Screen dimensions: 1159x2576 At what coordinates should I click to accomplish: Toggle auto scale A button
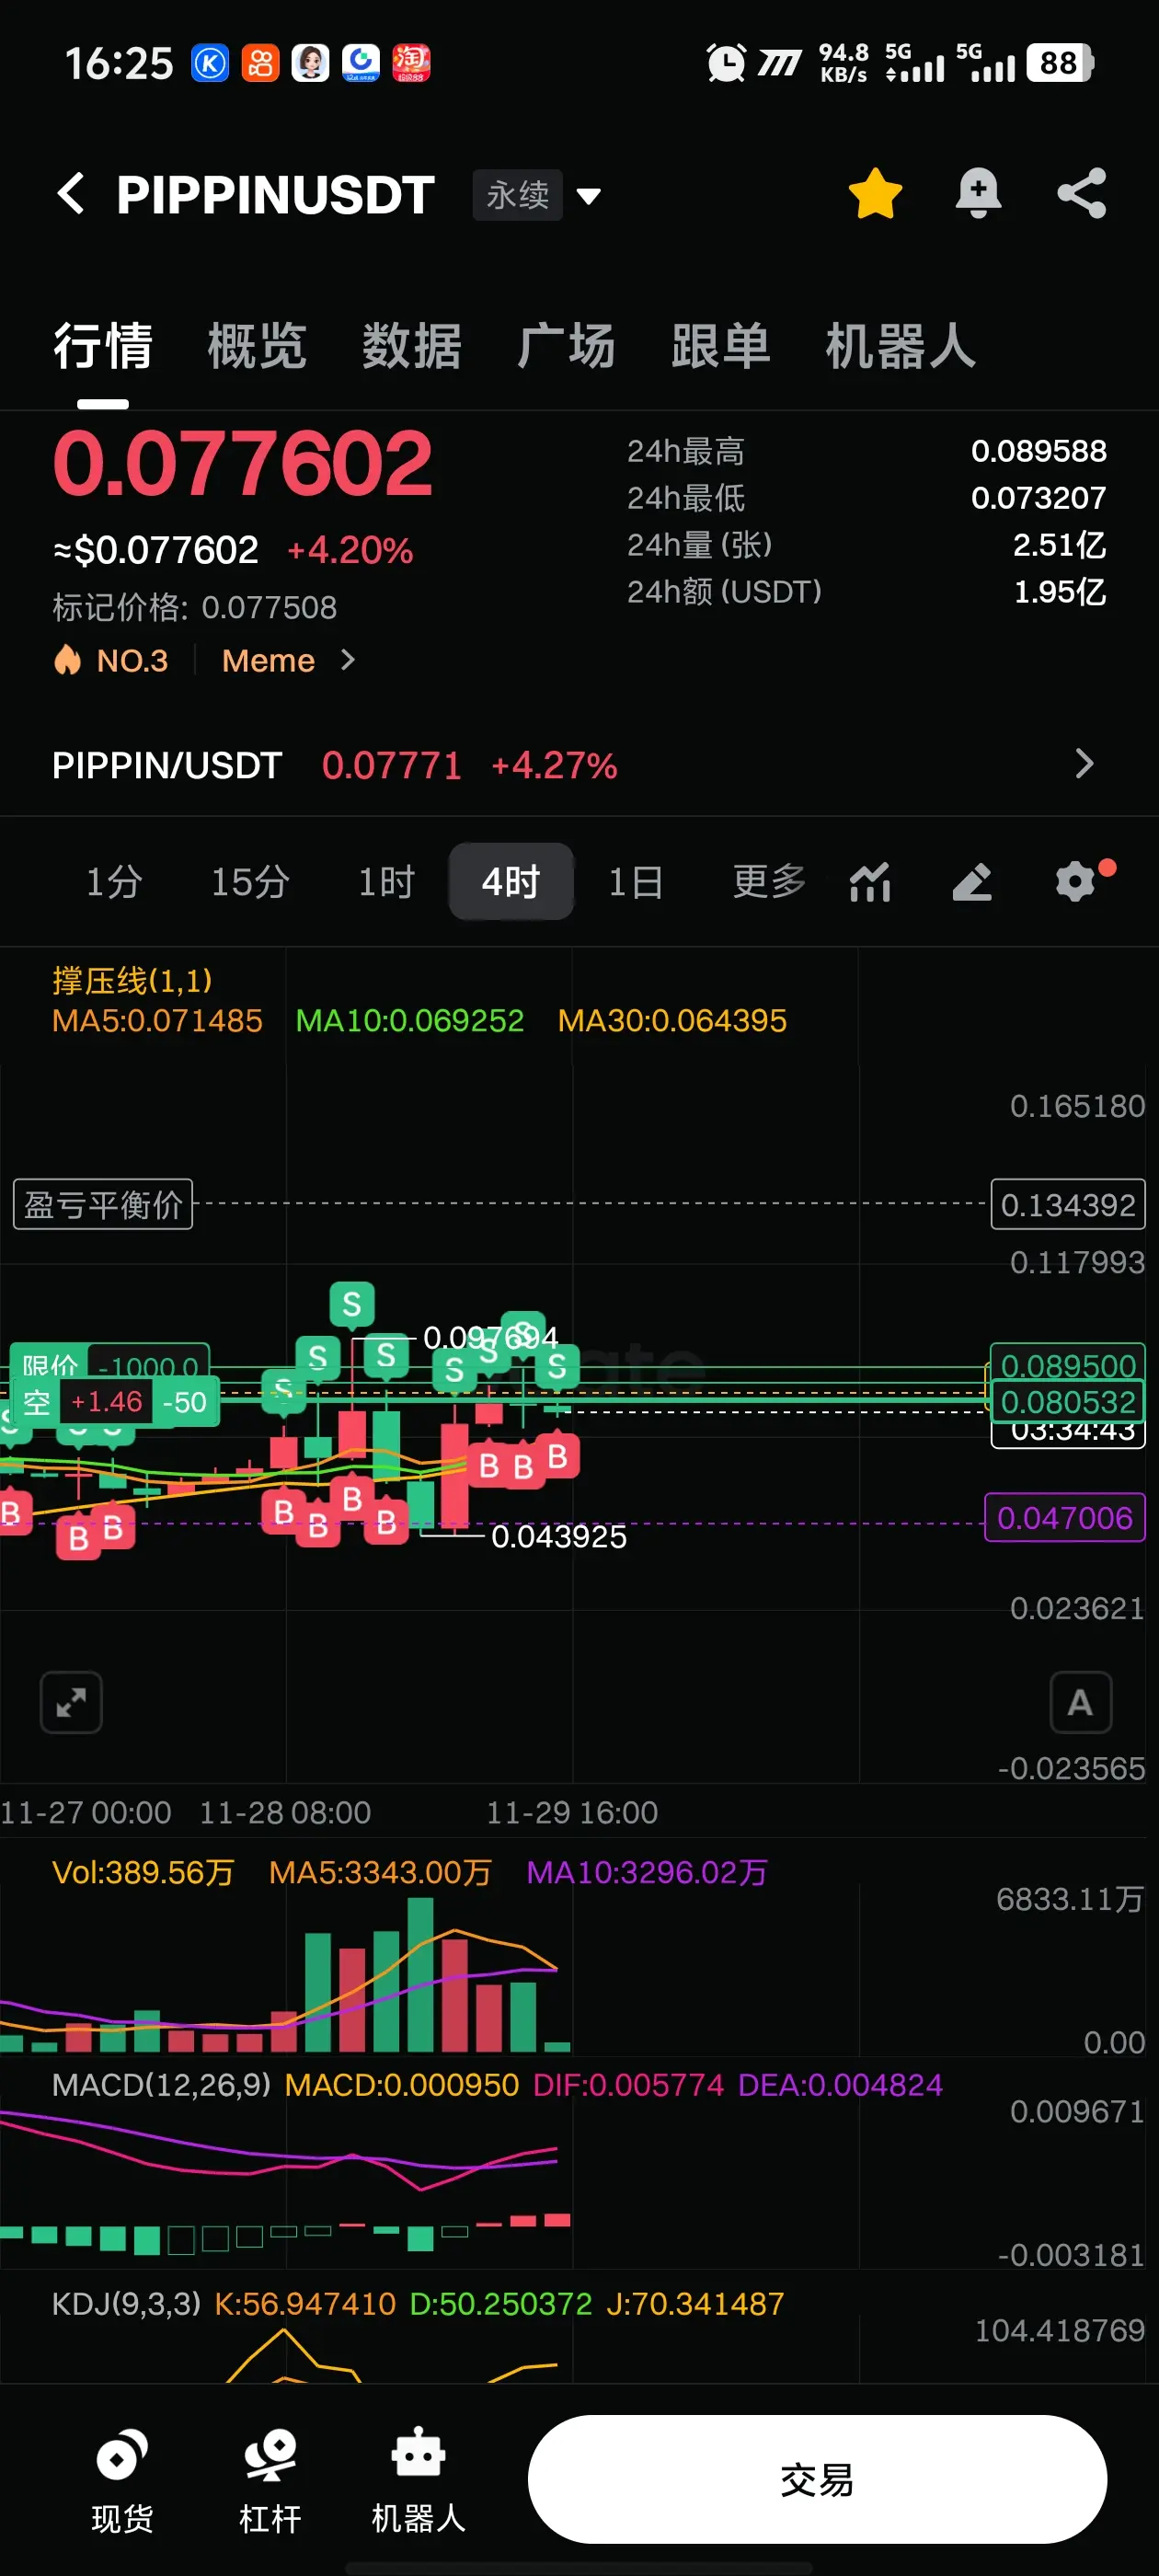[x=1081, y=1702]
